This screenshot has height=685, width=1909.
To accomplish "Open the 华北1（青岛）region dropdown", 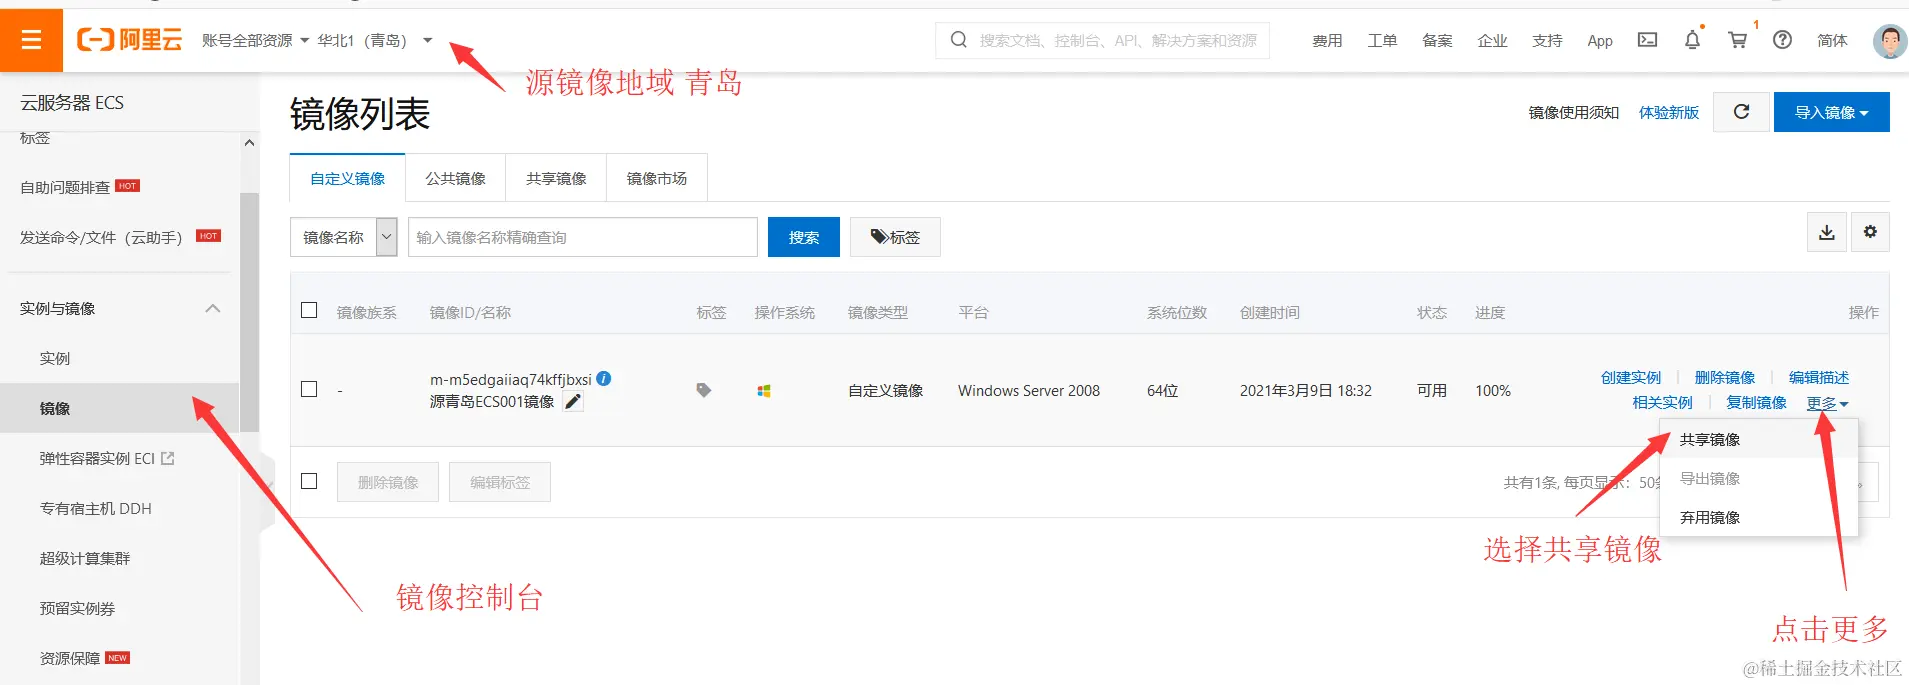I will pos(374,41).
